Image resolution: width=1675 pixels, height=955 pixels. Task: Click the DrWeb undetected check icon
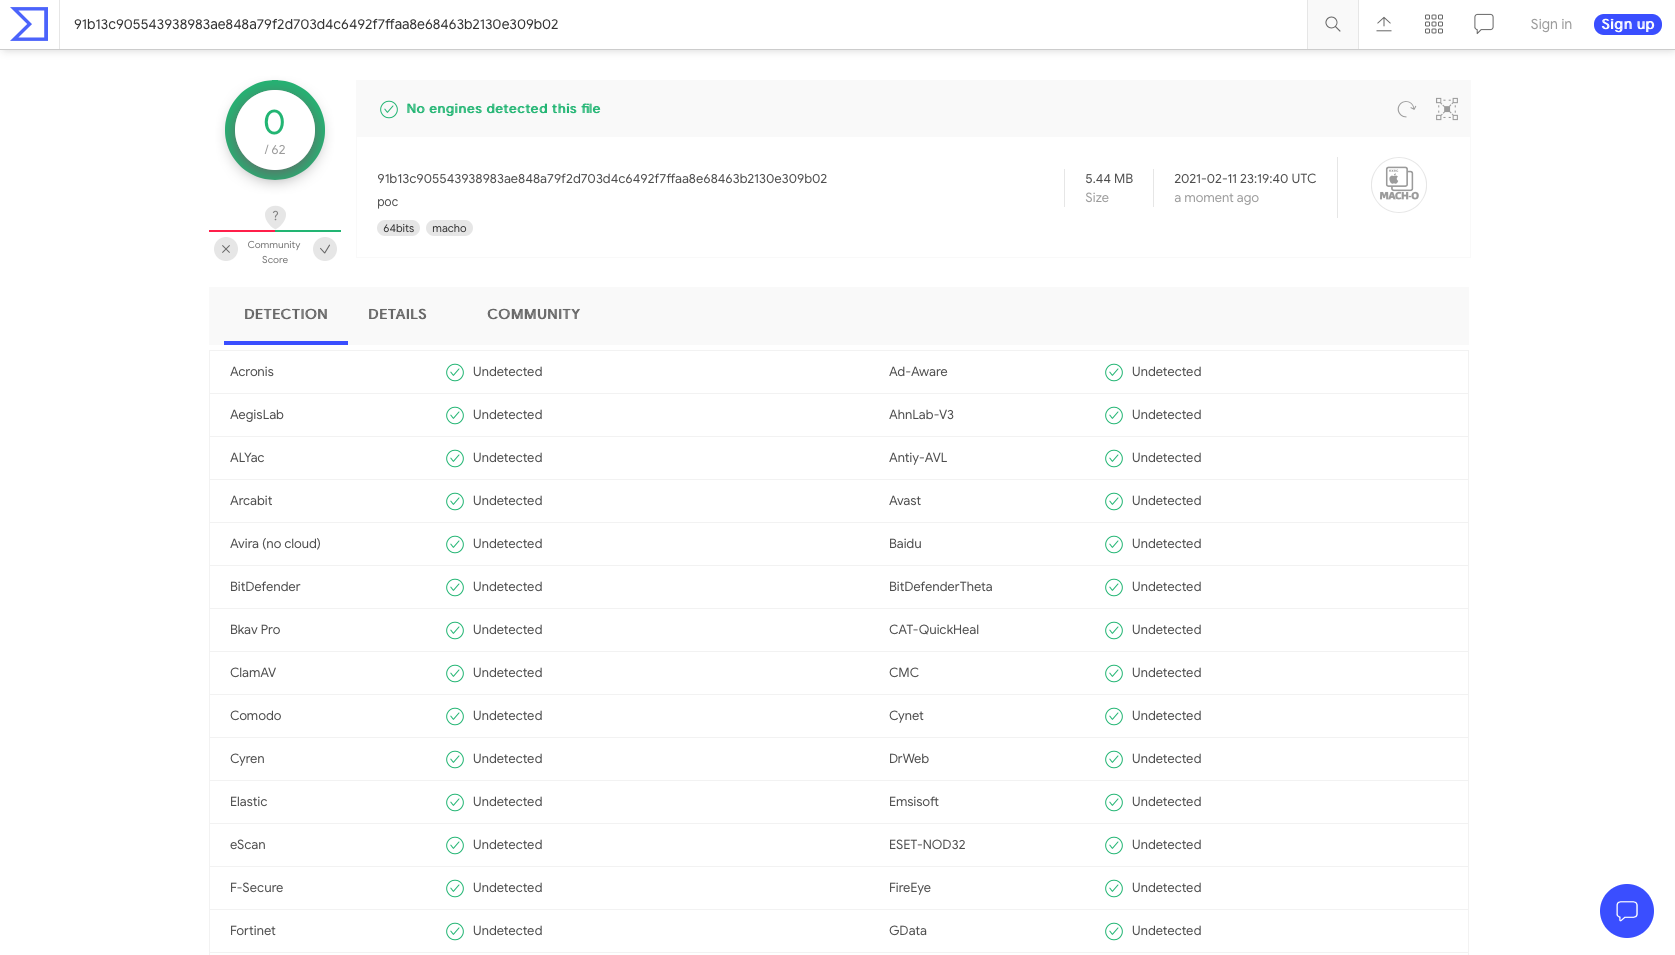(1114, 759)
